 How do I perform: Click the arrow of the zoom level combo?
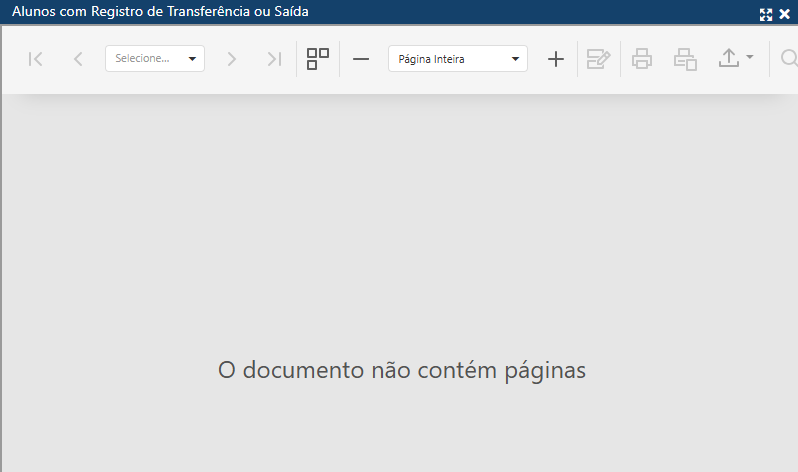point(515,59)
